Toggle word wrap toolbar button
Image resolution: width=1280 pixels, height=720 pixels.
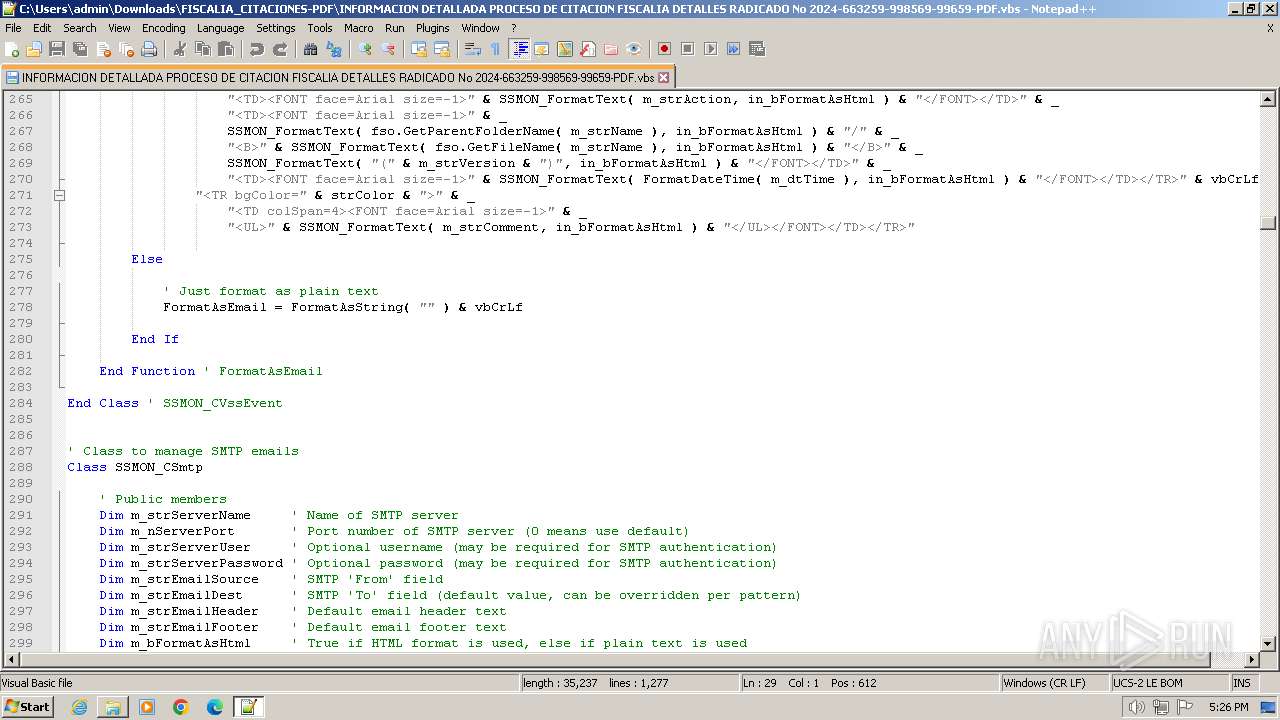473,49
